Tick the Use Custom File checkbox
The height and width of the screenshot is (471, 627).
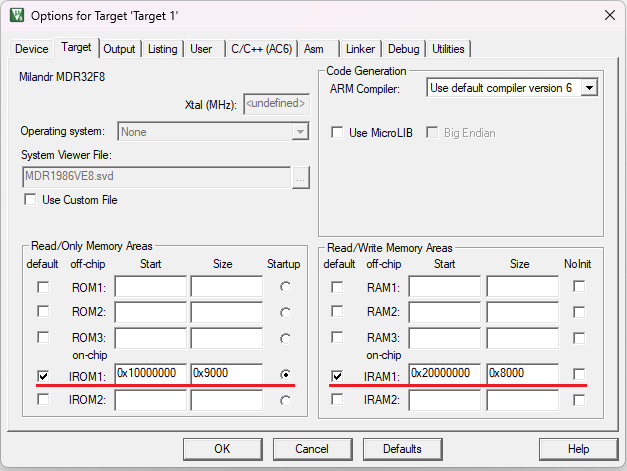(x=29, y=200)
